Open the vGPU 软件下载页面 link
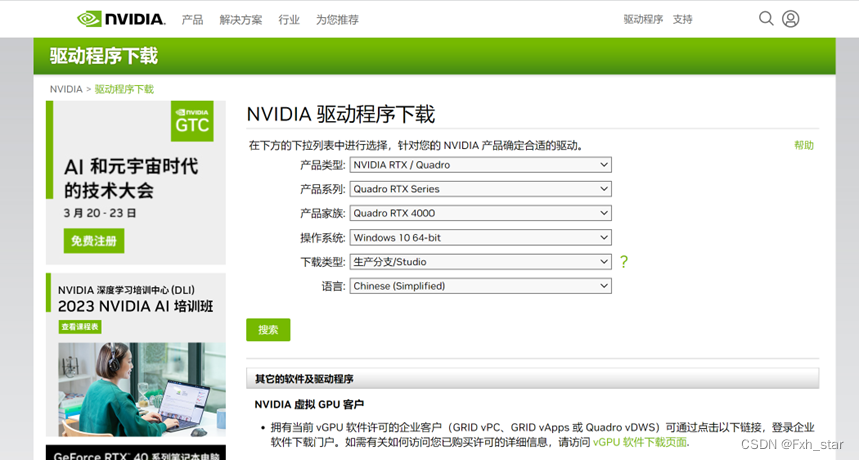Image resolution: width=859 pixels, height=460 pixels. tap(639, 442)
